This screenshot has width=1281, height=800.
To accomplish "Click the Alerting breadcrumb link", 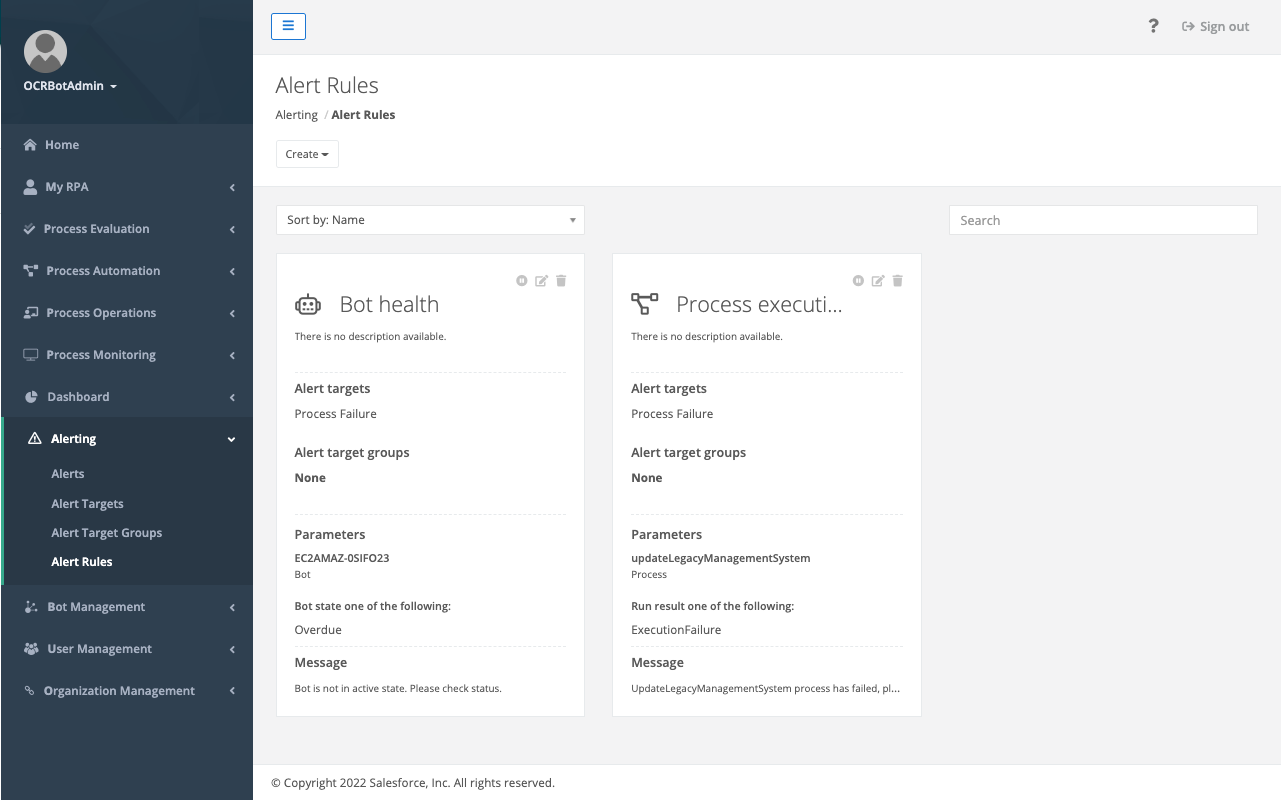I will [x=296, y=114].
